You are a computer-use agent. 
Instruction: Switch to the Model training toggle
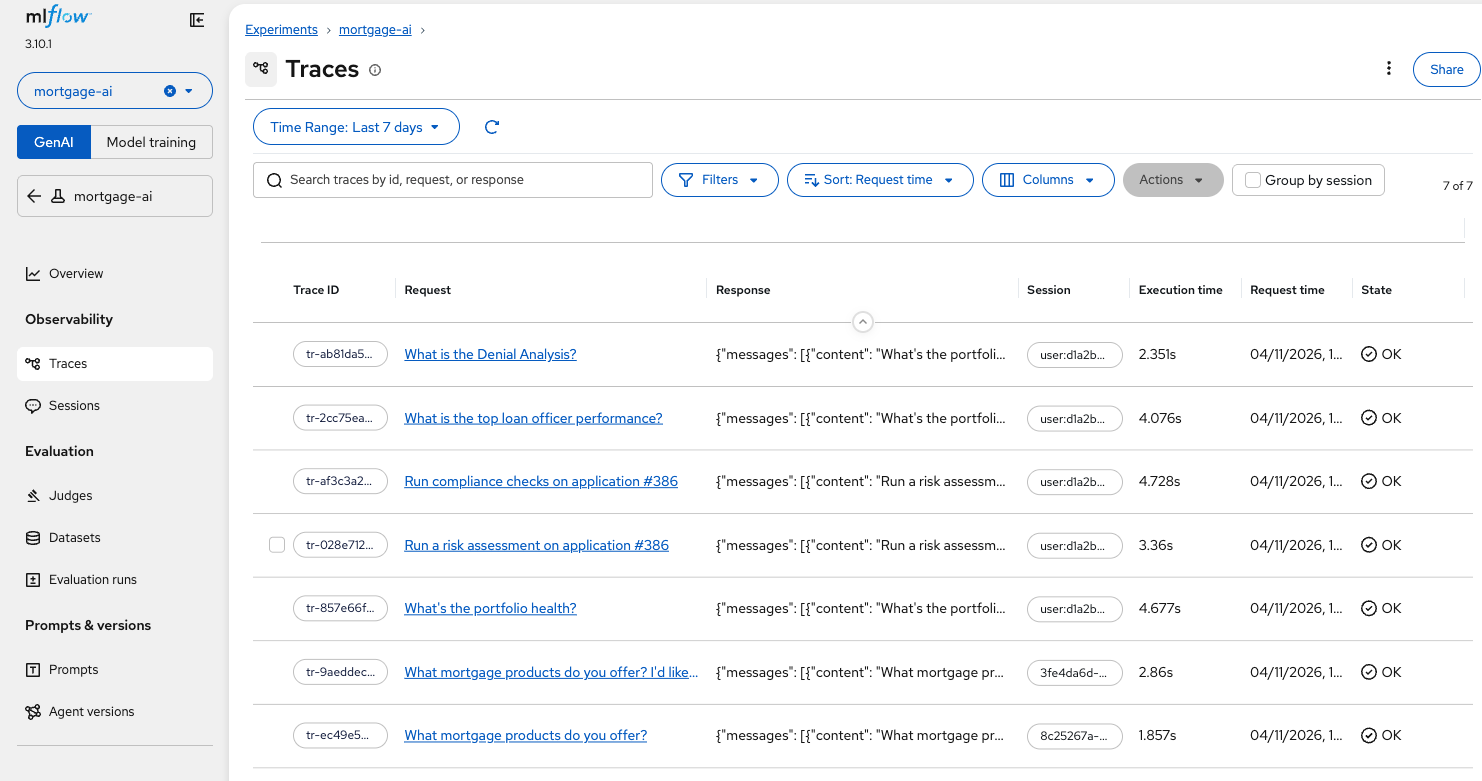pos(151,142)
